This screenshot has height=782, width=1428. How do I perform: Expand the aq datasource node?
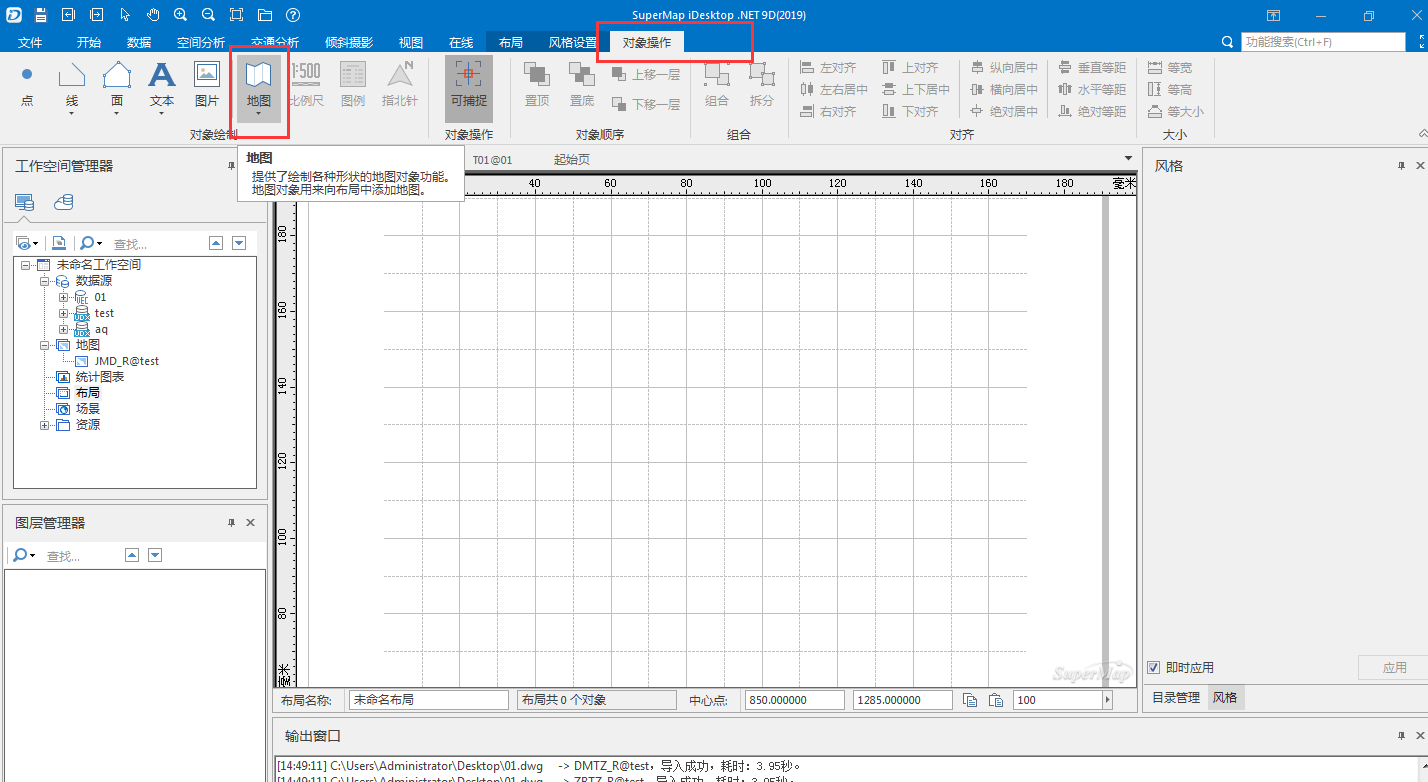(63, 329)
